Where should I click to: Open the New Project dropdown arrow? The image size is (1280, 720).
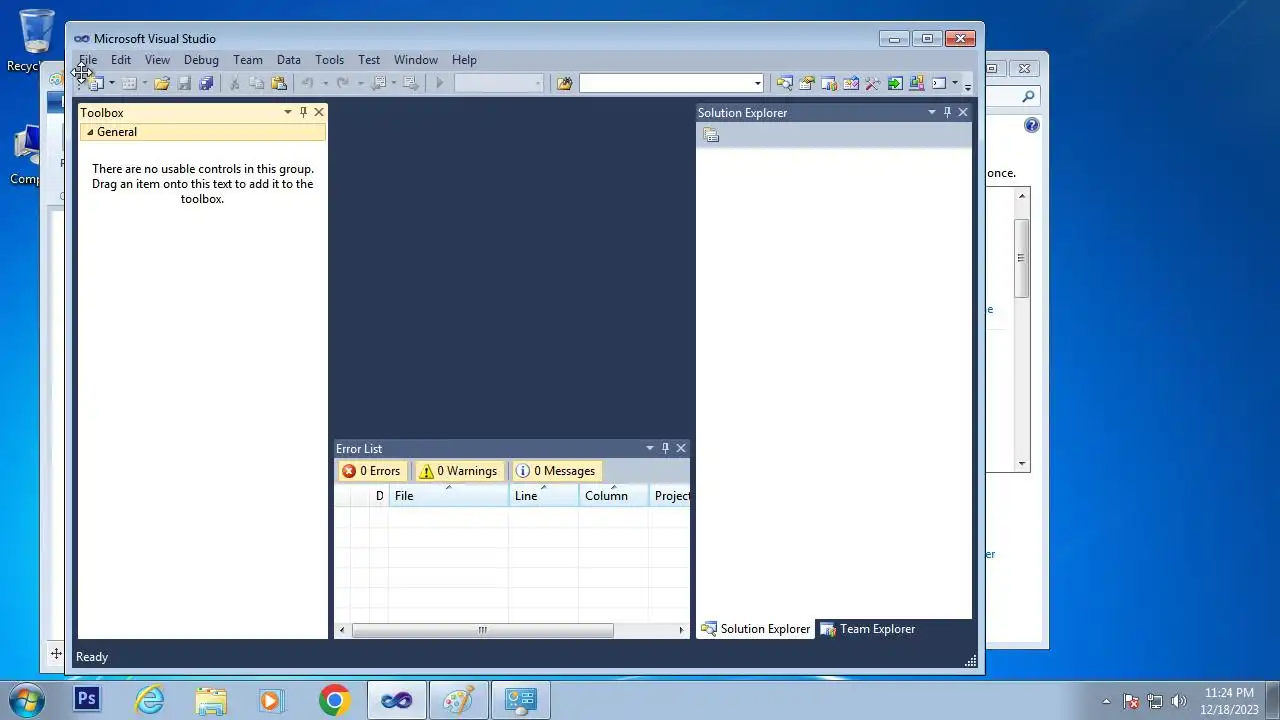click(111, 84)
